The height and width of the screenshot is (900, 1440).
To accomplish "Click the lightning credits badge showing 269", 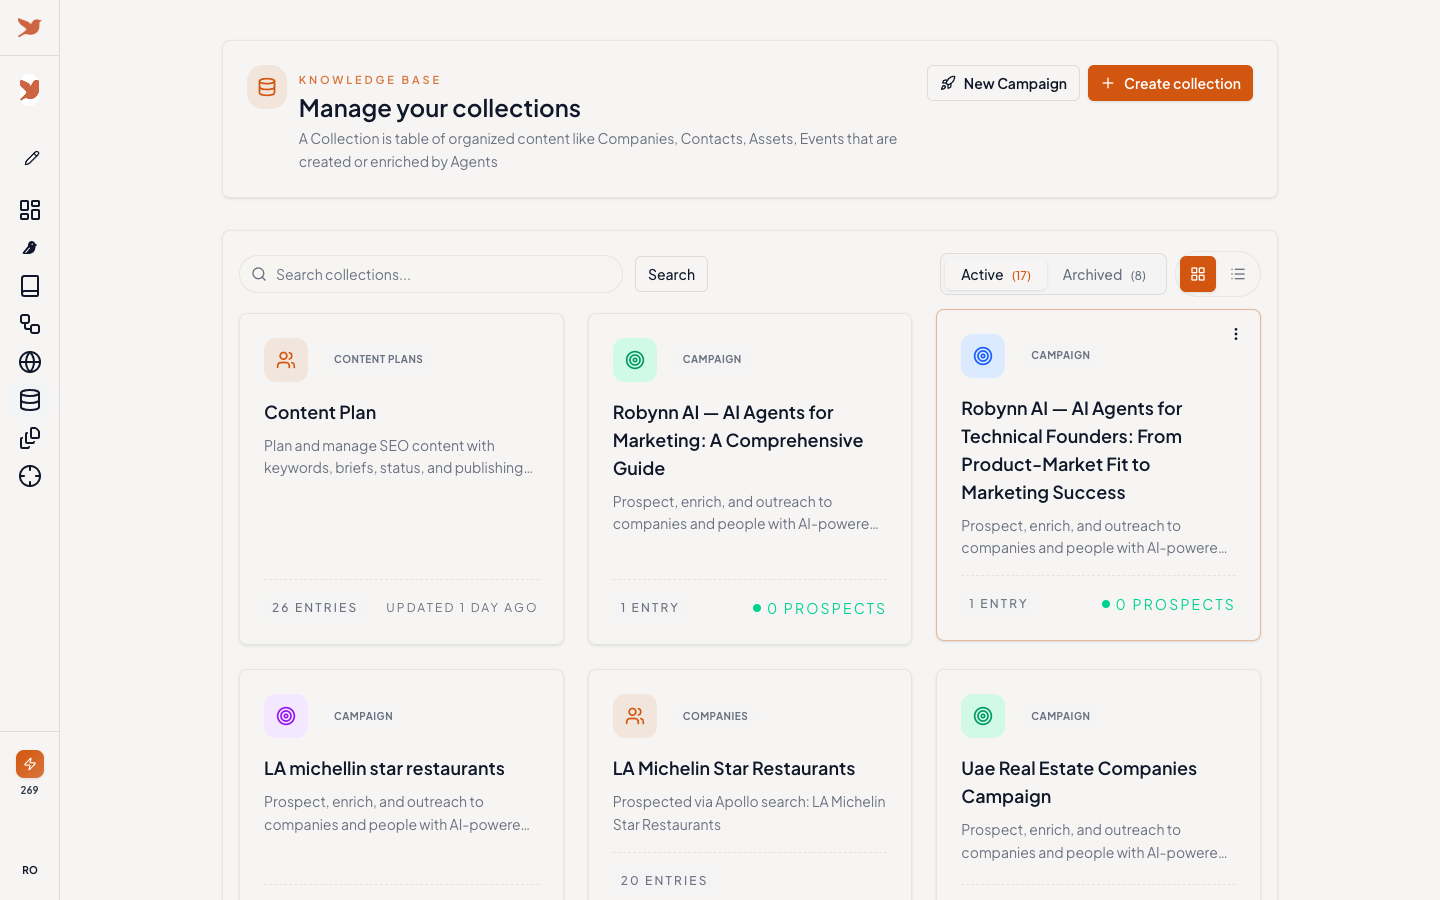I will tap(30, 763).
